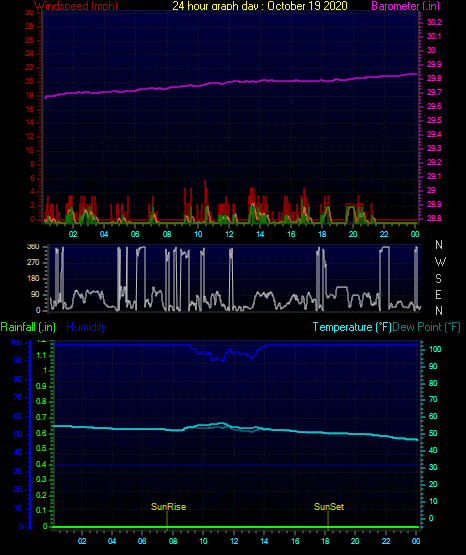Click the Dew Point (°F) legend label
Image resolution: width=466 pixels, height=555 pixels.
tap(426, 327)
